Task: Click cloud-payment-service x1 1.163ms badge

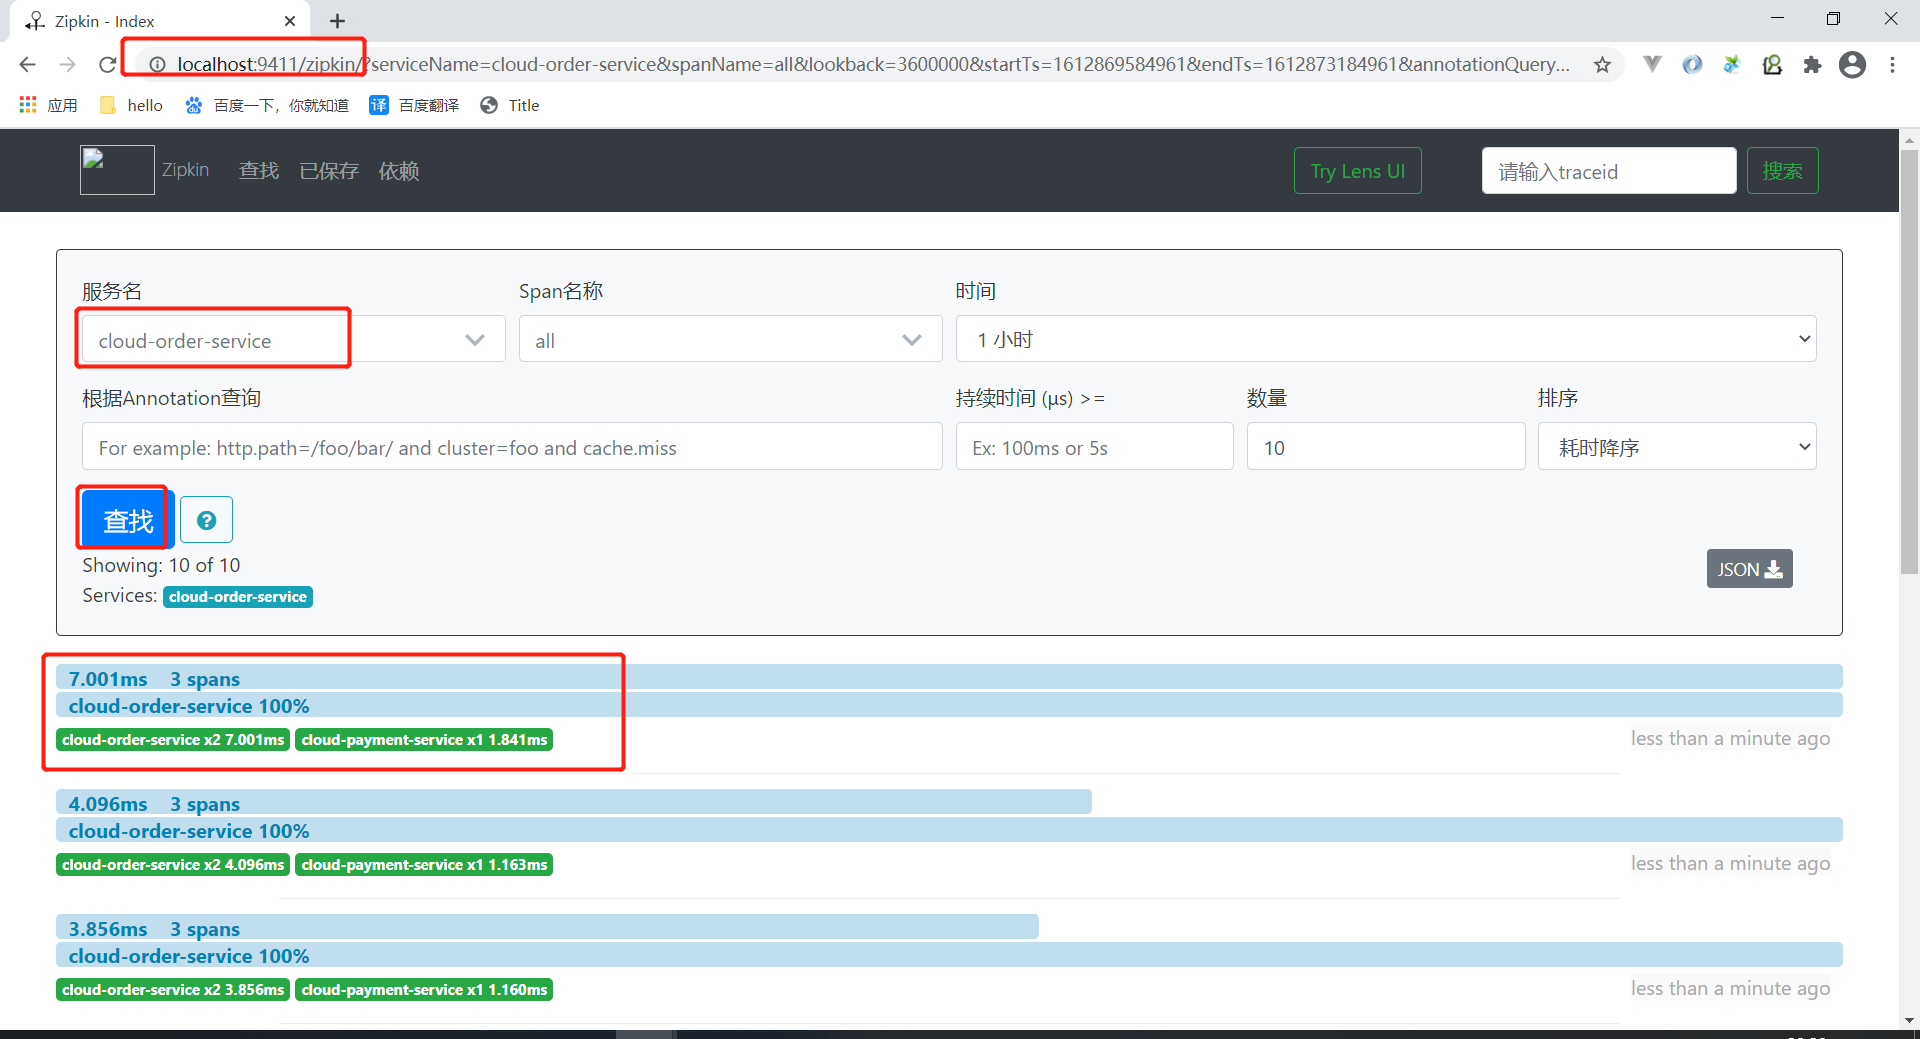Action: click(424, 865)
